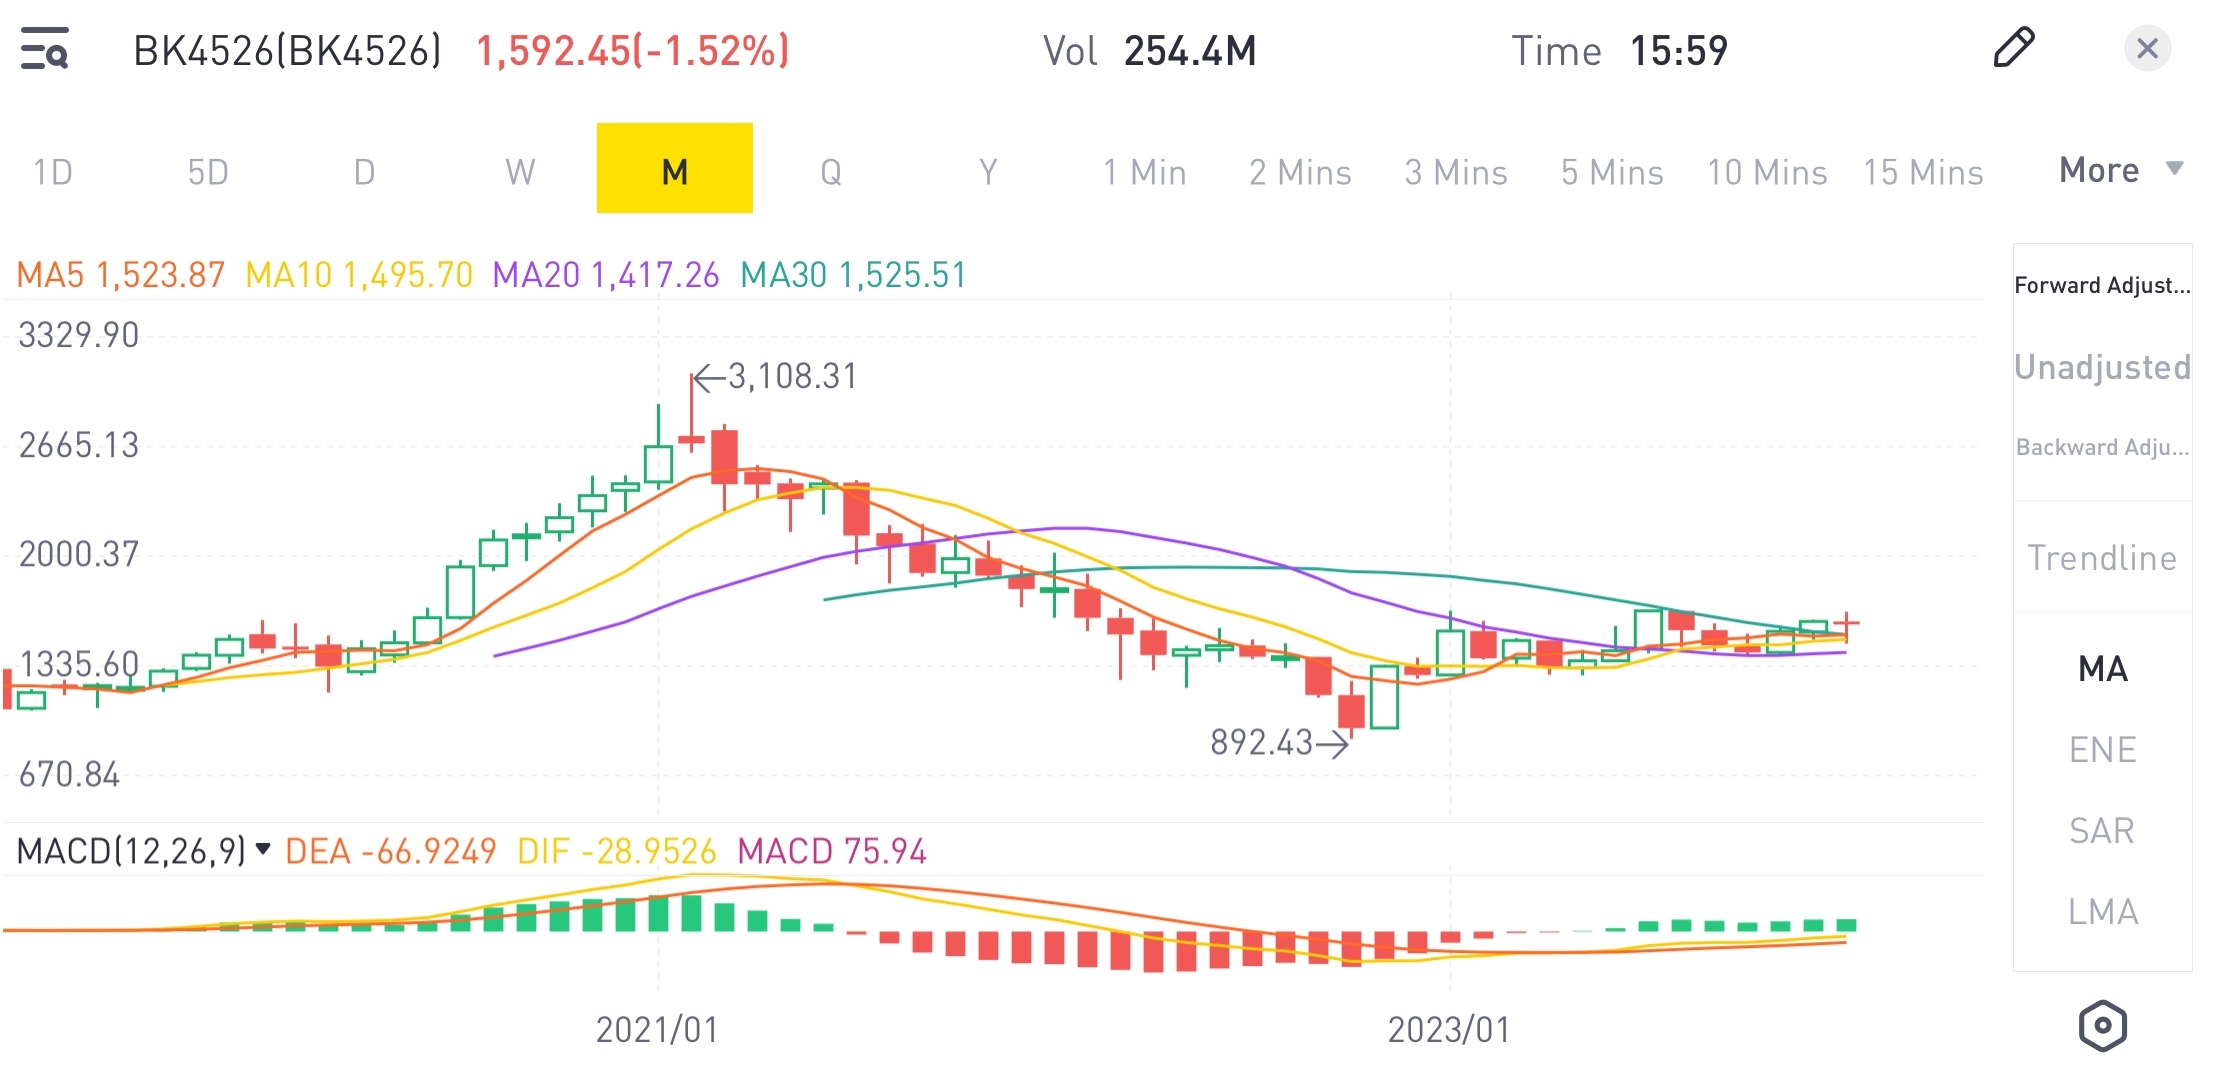Show the SAR indicator
Image resolution: width=2223 pixels, height=1070 pixels.
pyautogui.click(x=2101, y=829)
